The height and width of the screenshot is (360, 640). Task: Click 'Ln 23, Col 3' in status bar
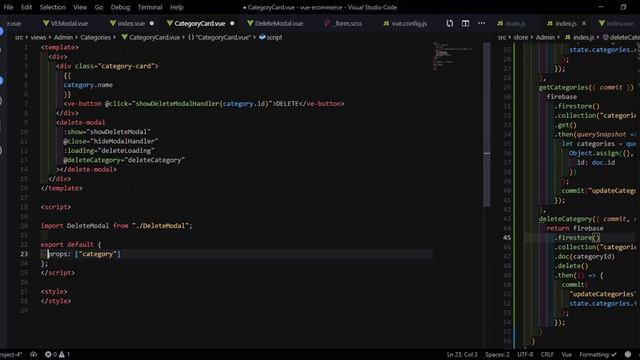tap(462, 354)
